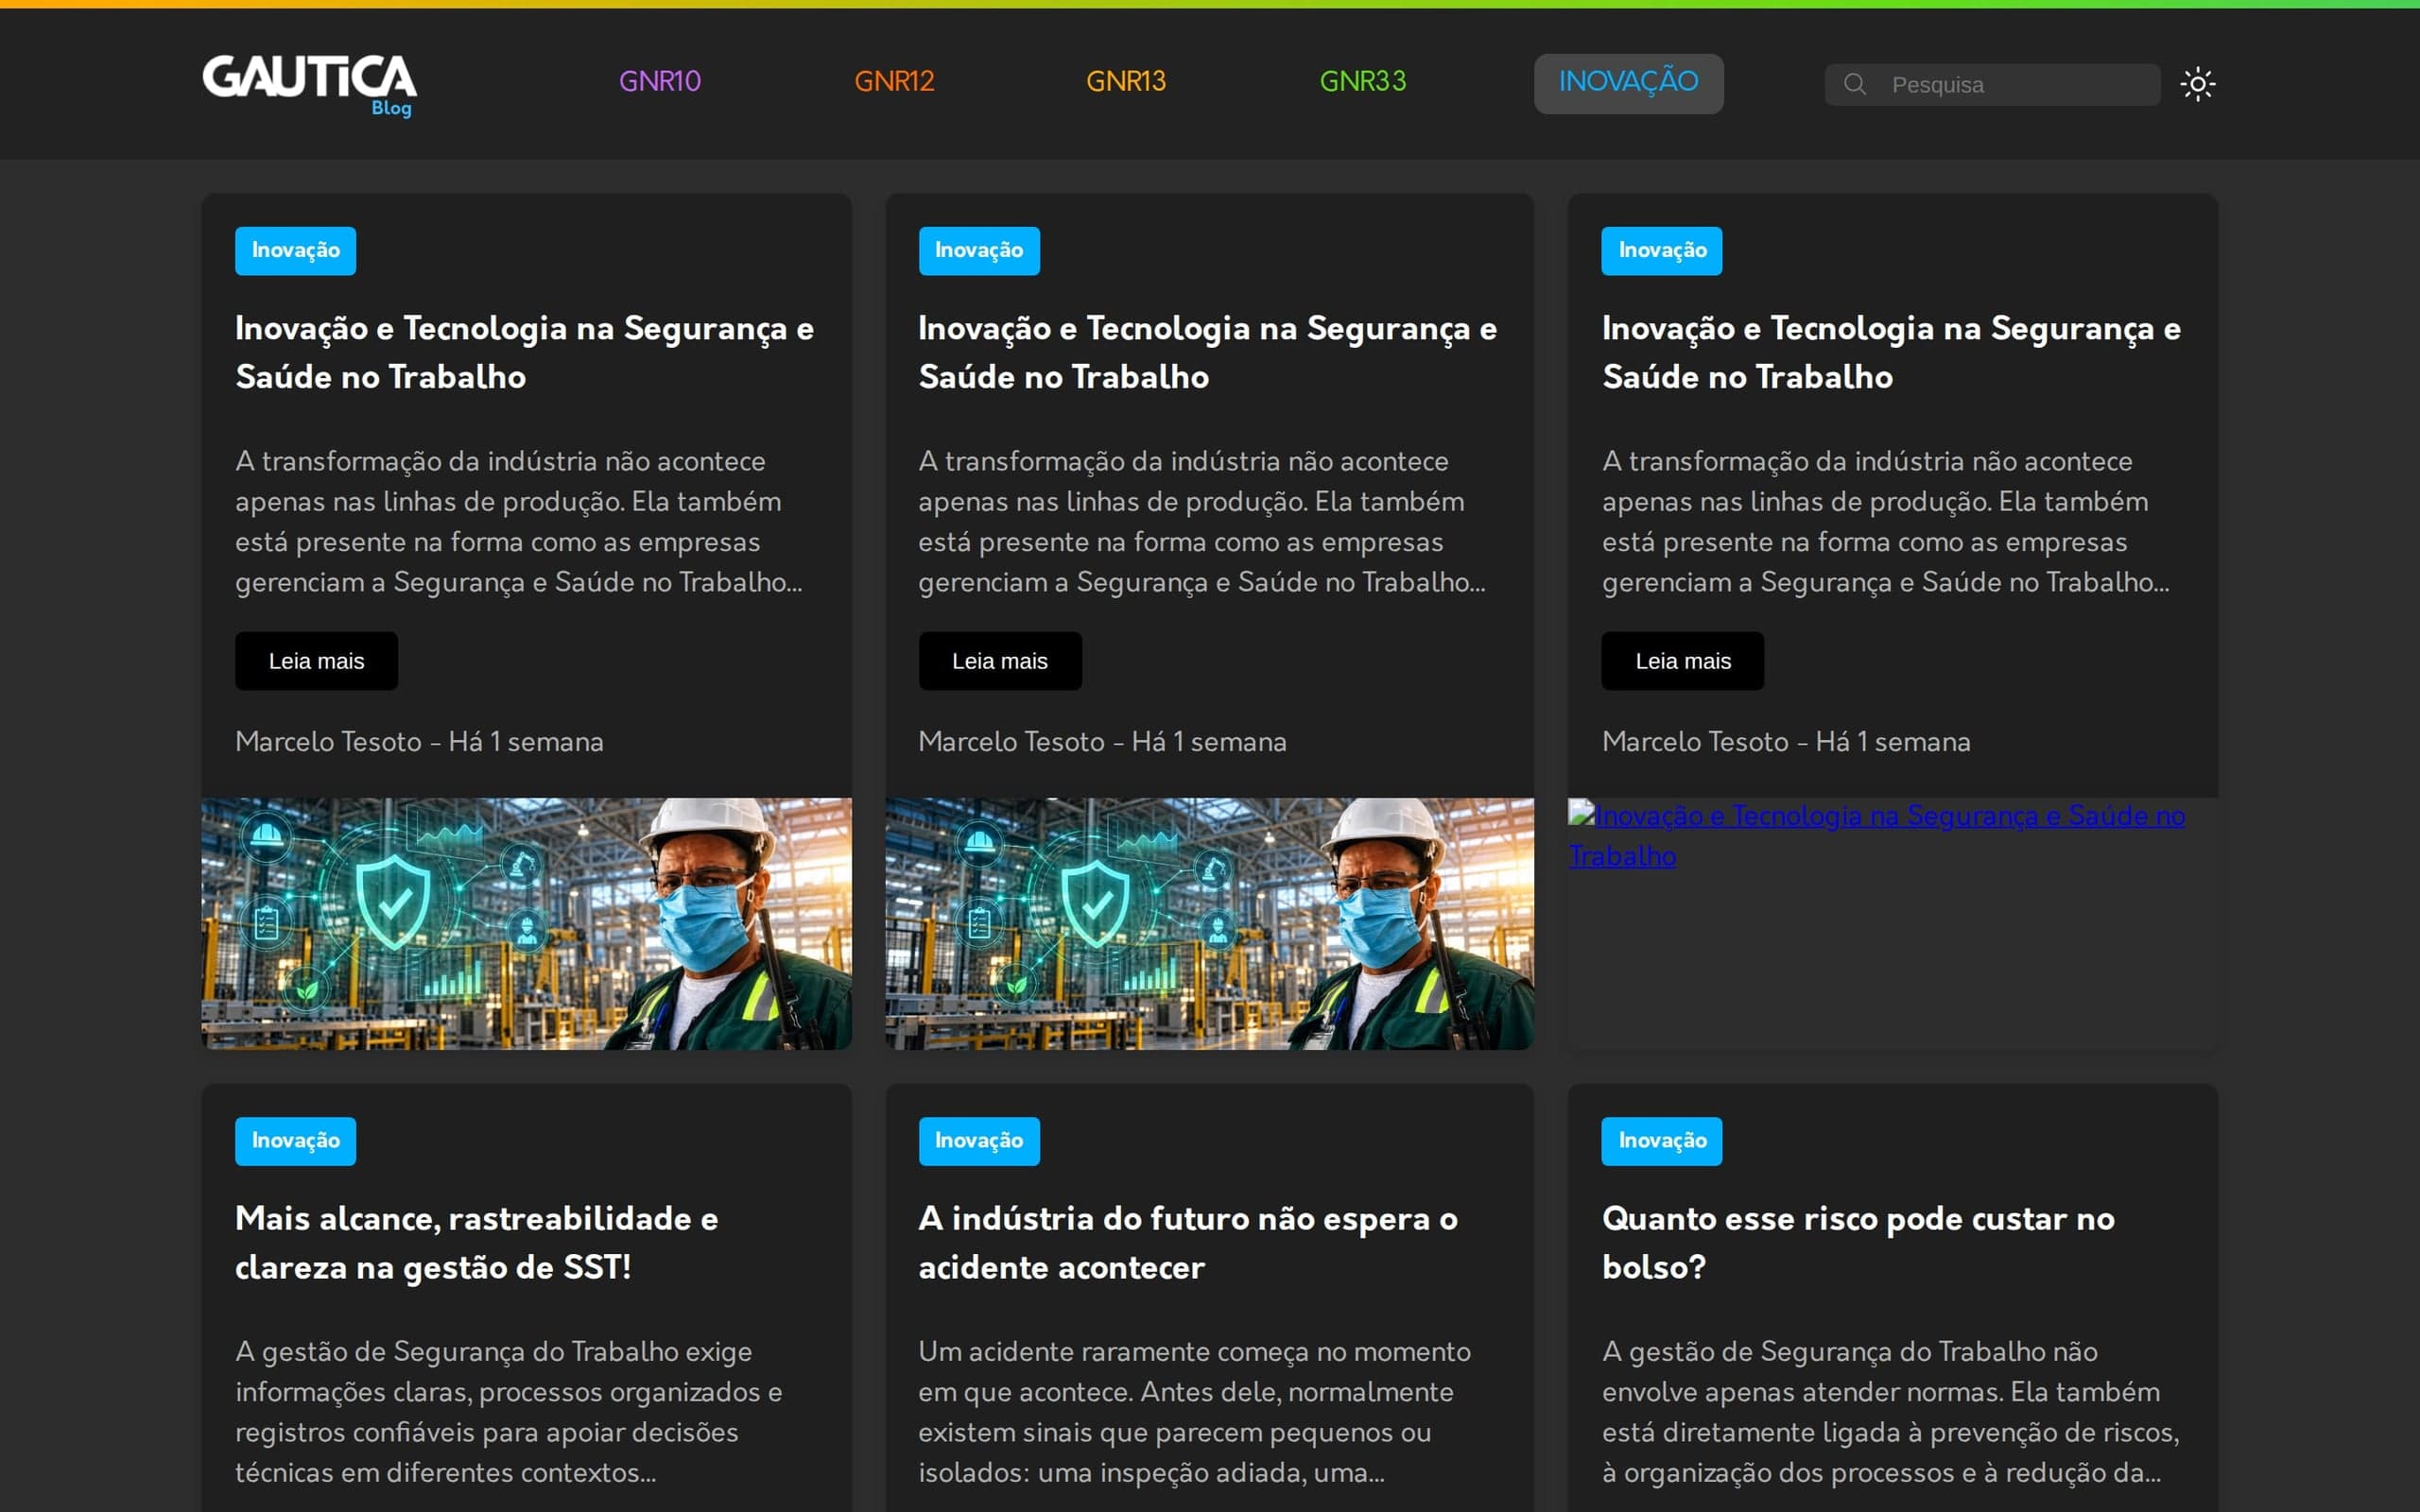Viewport: 2420px width, 1512px height.
Task: Open A indústria do futuro não espera article
Action: [x=1188, y=1242]
